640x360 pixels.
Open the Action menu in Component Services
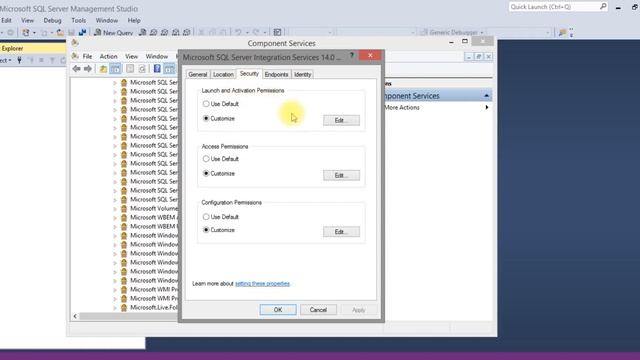point(108,56)
